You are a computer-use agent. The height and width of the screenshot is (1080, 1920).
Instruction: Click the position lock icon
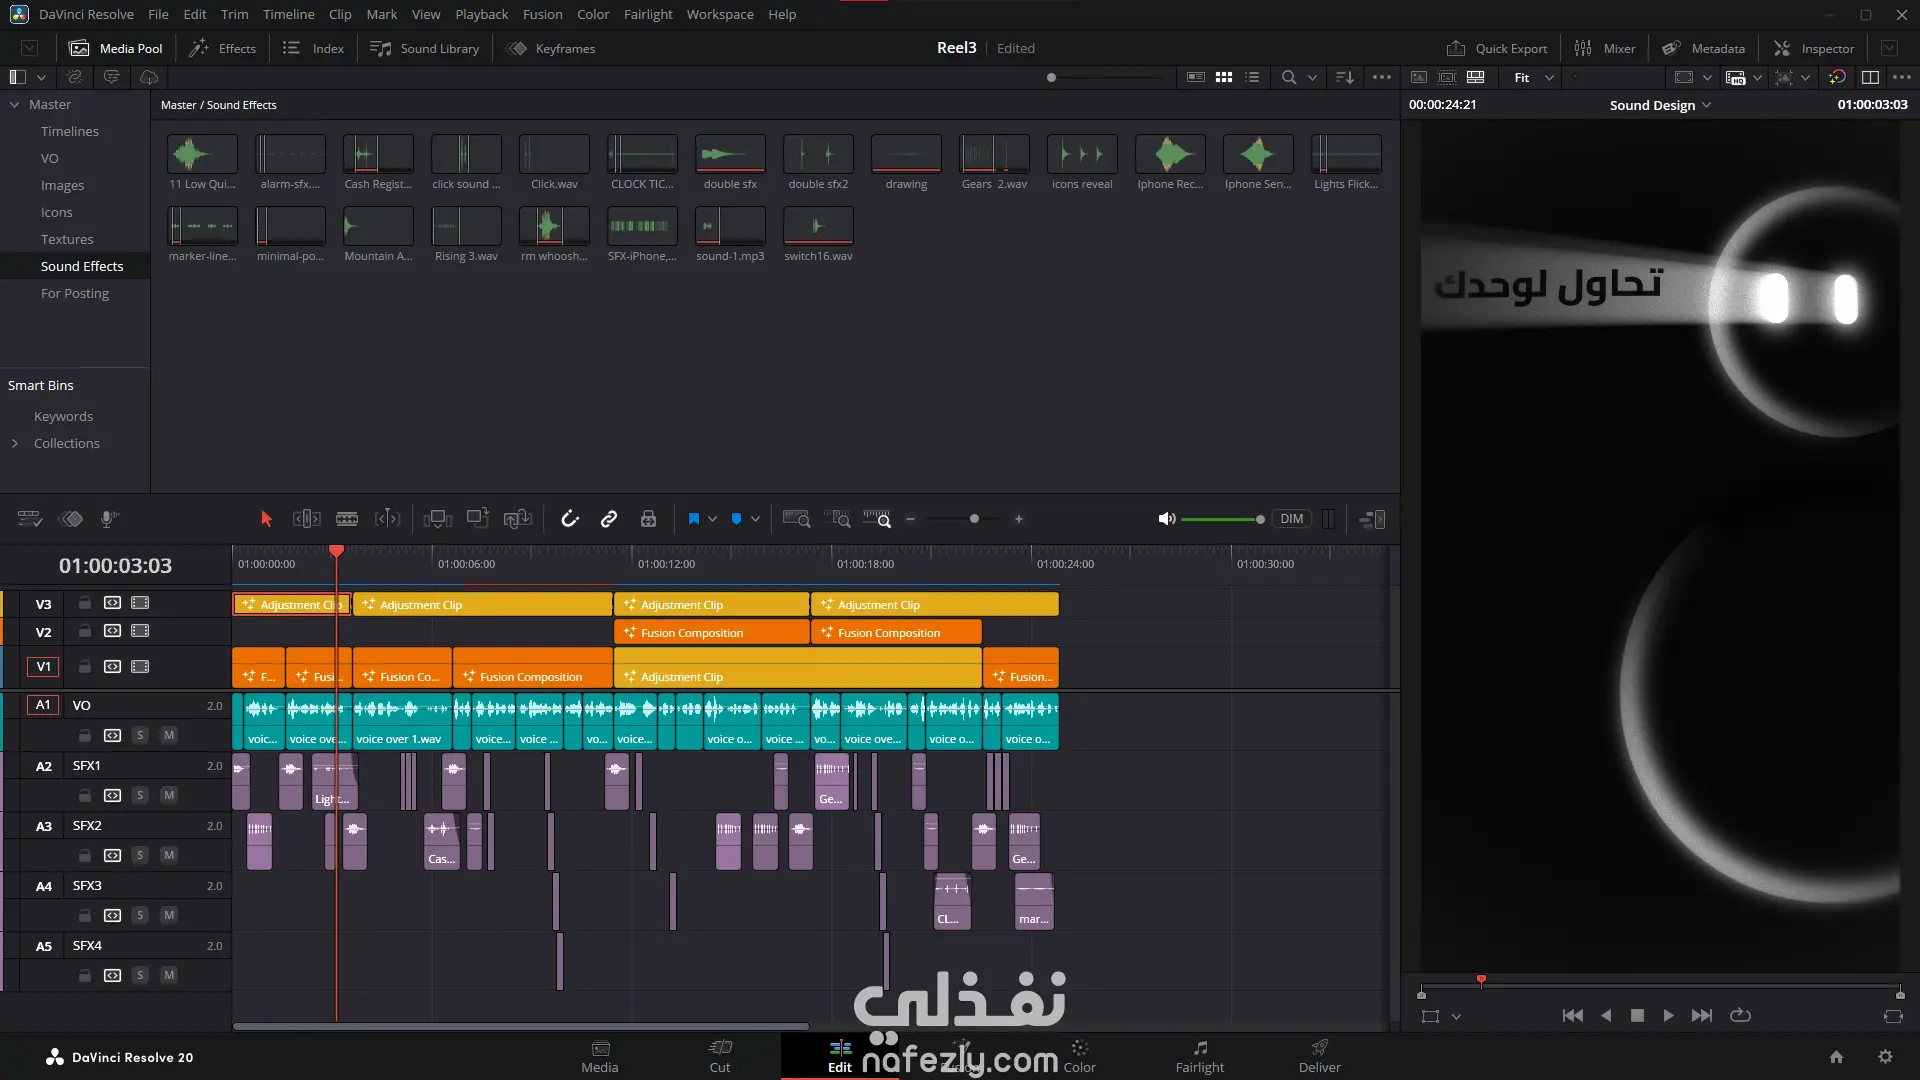[x=648, y=519]
